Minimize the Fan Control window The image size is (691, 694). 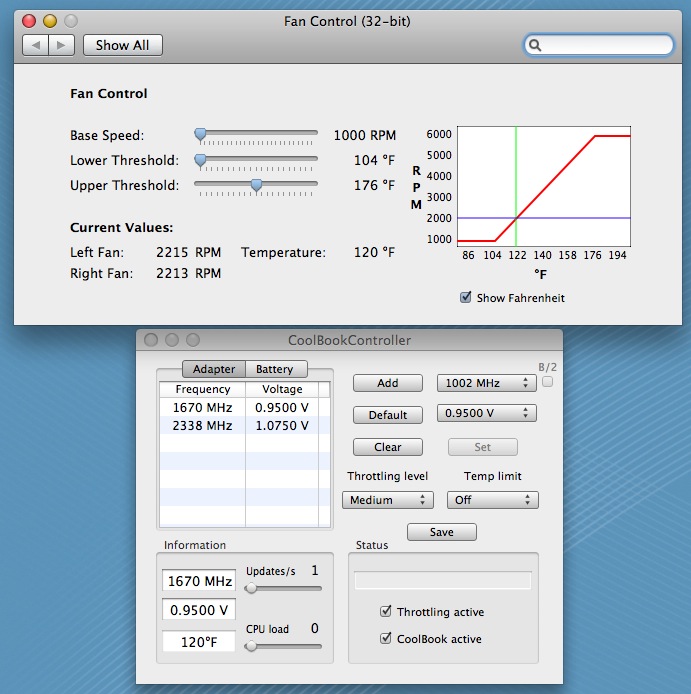[x=50, y=21]
